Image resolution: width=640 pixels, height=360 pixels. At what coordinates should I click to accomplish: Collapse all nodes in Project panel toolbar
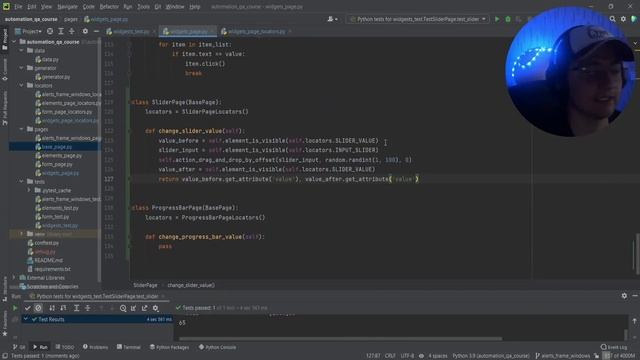coord(71,31)
